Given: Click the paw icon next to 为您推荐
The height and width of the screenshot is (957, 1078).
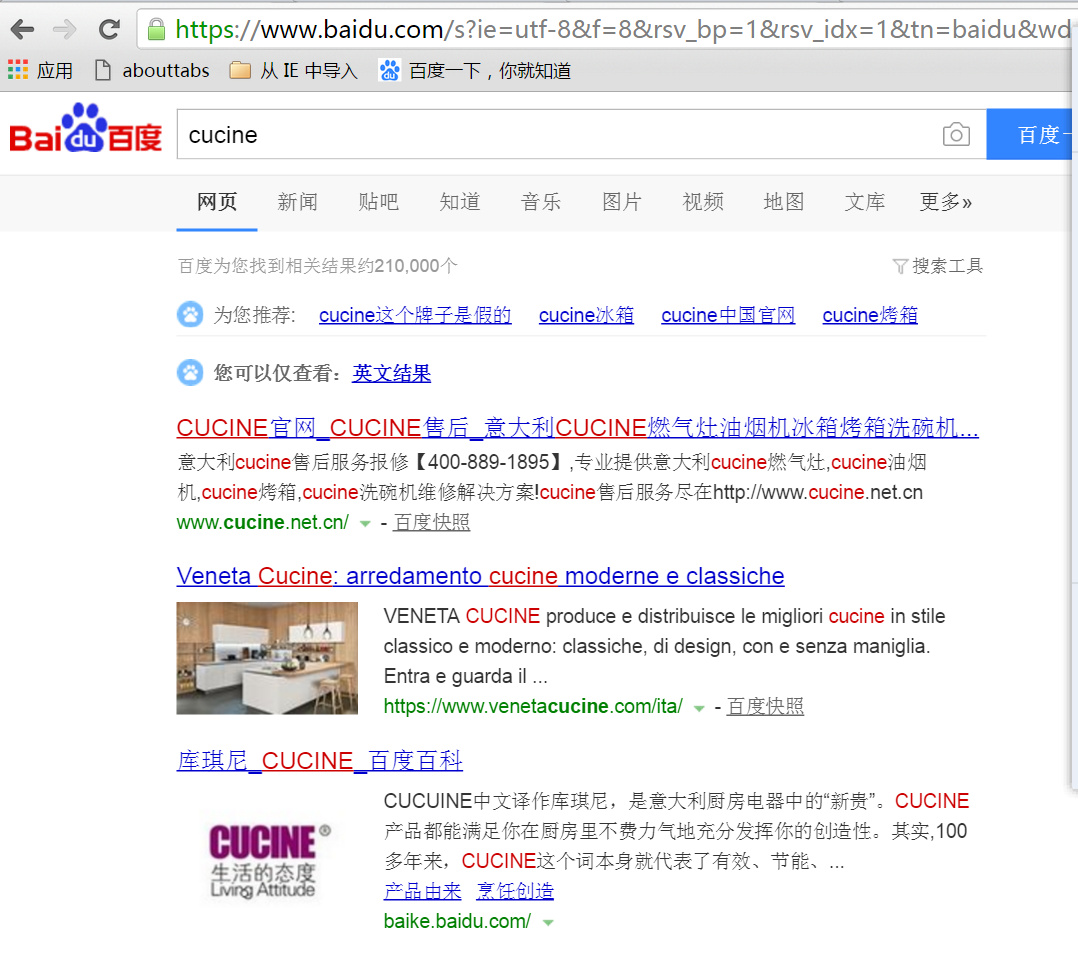Looking at the screenshot, I should click(189, 314).
